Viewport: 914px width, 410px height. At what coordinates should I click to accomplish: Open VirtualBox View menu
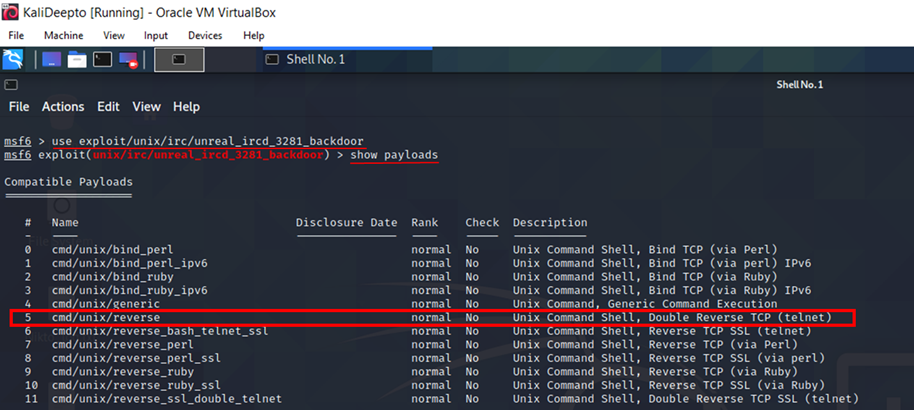click(x=114, y=36)
